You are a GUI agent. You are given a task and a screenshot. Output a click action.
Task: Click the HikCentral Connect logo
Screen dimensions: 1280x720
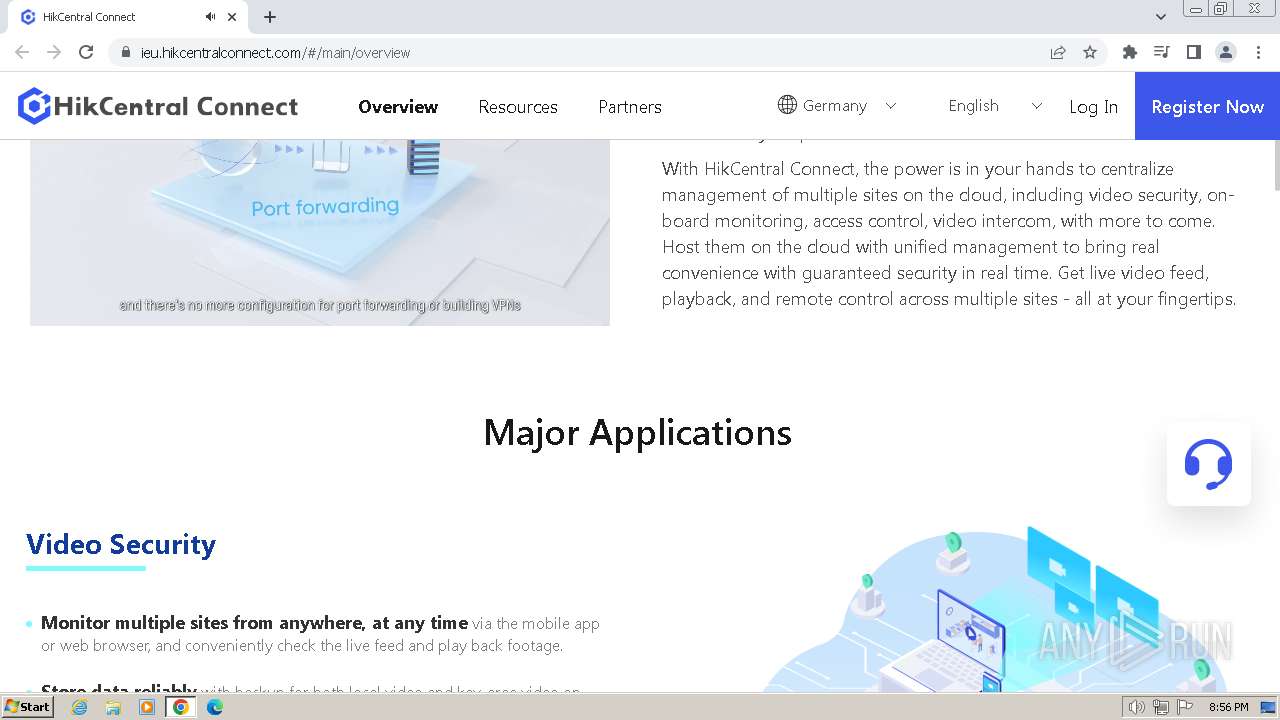point(158,106)
